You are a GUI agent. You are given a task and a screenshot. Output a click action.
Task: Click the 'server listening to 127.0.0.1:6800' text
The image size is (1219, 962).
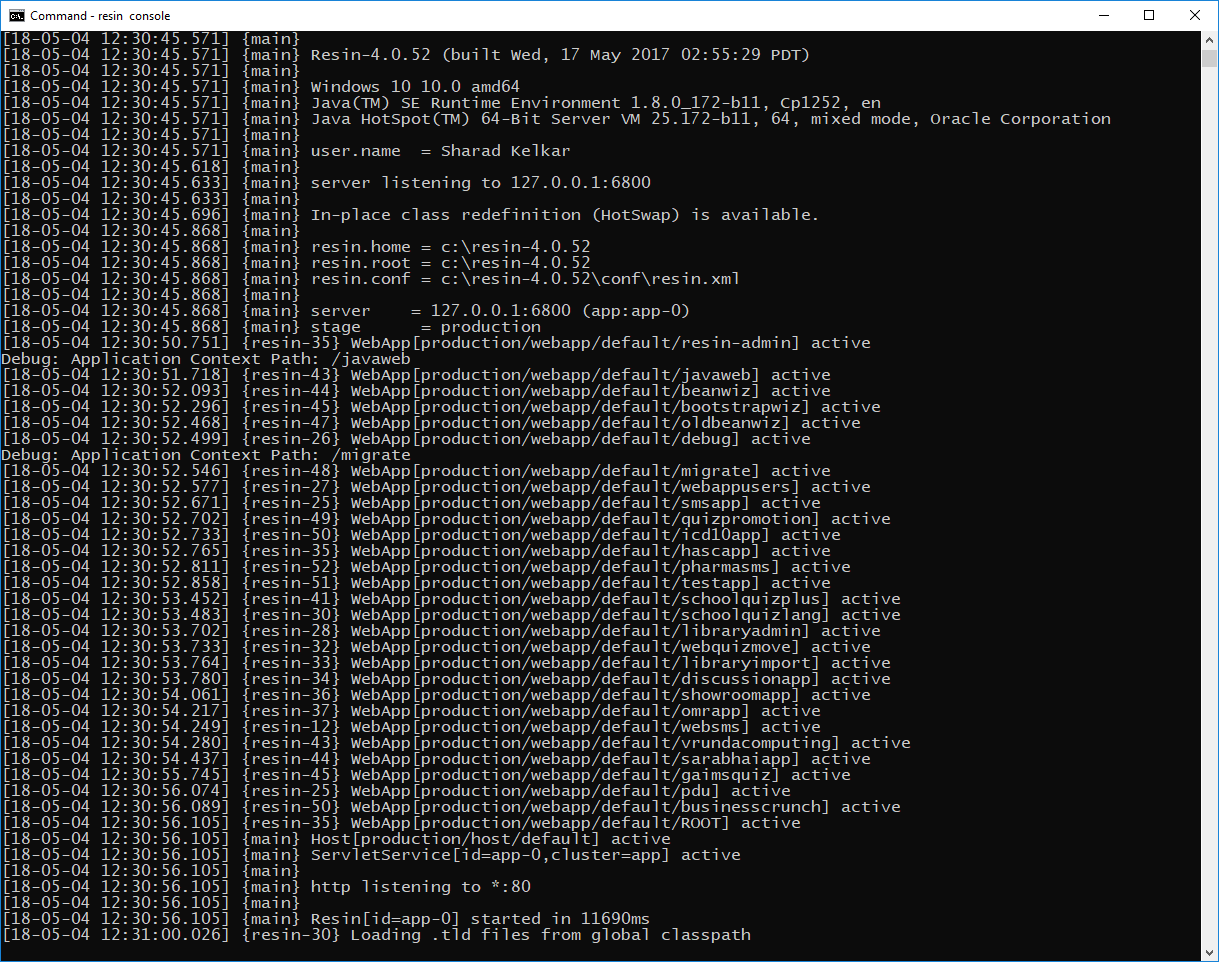tap(481, 183)
